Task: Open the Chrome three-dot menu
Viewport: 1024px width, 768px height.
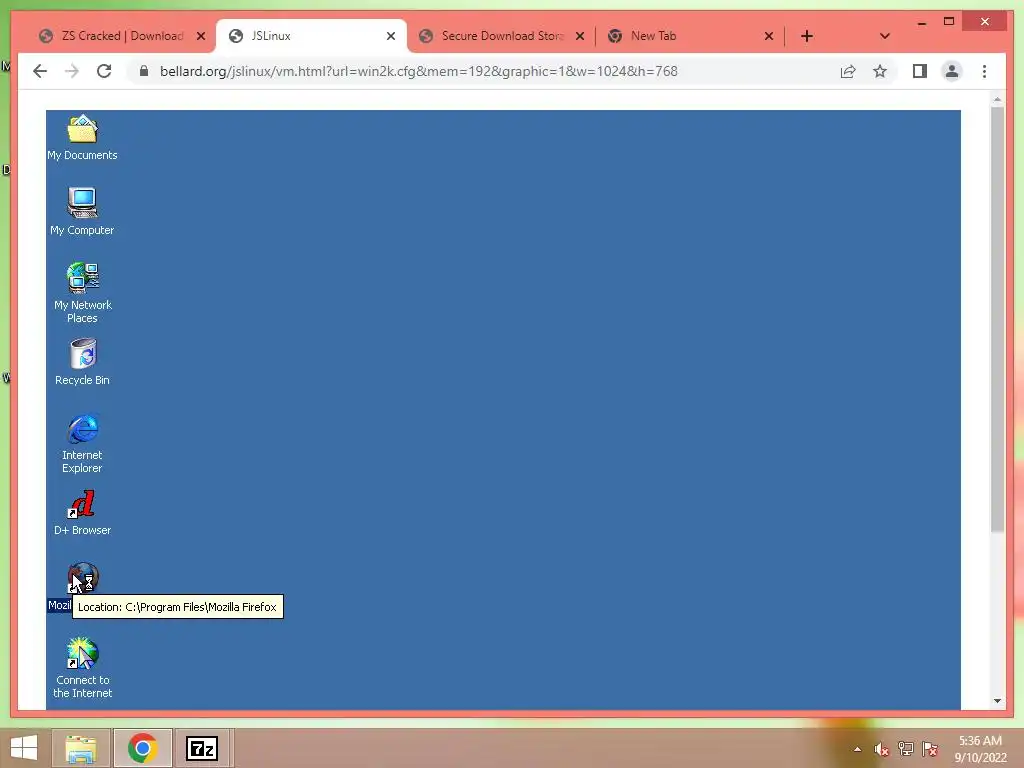Action: click(x=984, y=71)
